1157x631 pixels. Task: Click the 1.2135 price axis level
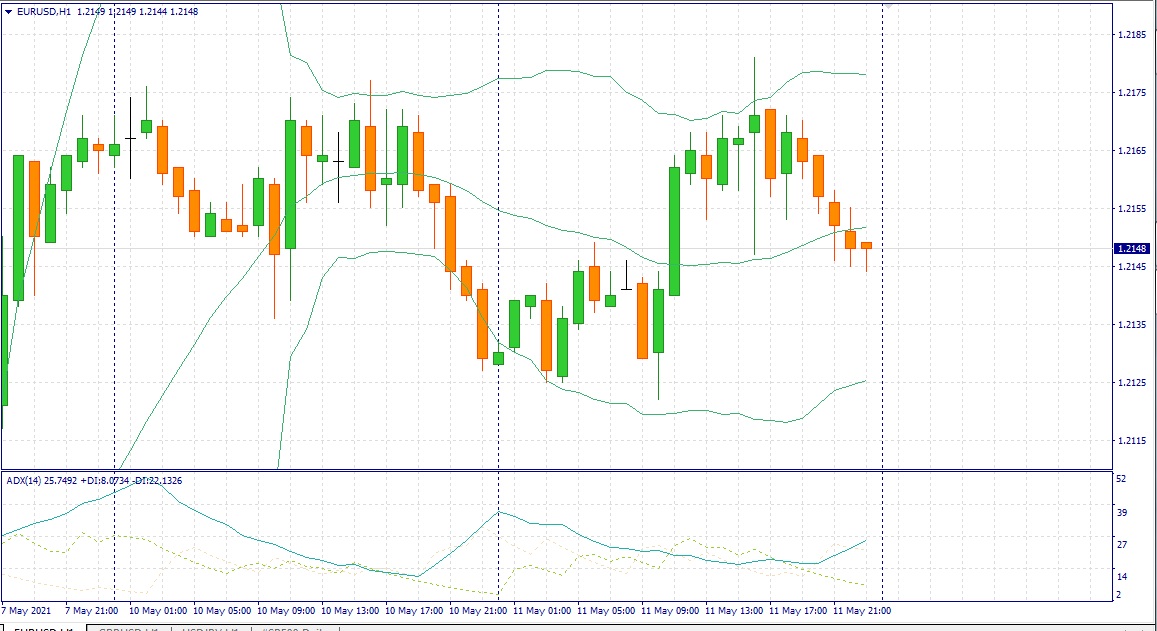(x=1133, y=325)
